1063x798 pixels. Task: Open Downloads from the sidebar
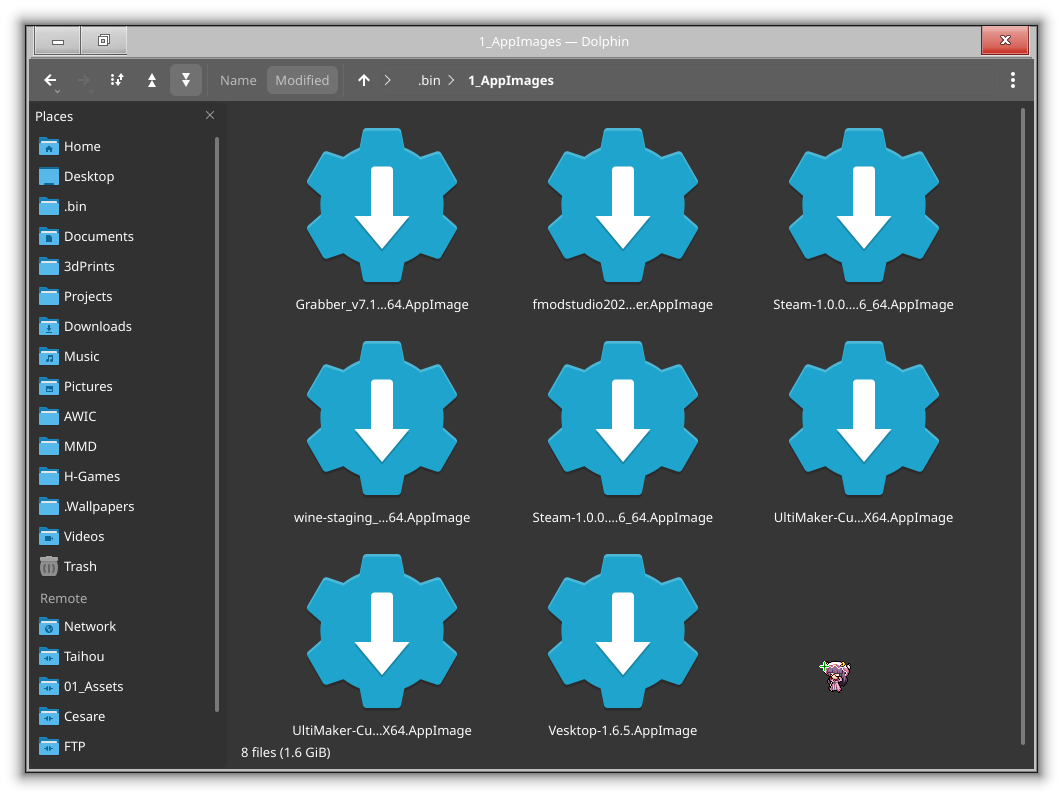[x=126, y=326]
